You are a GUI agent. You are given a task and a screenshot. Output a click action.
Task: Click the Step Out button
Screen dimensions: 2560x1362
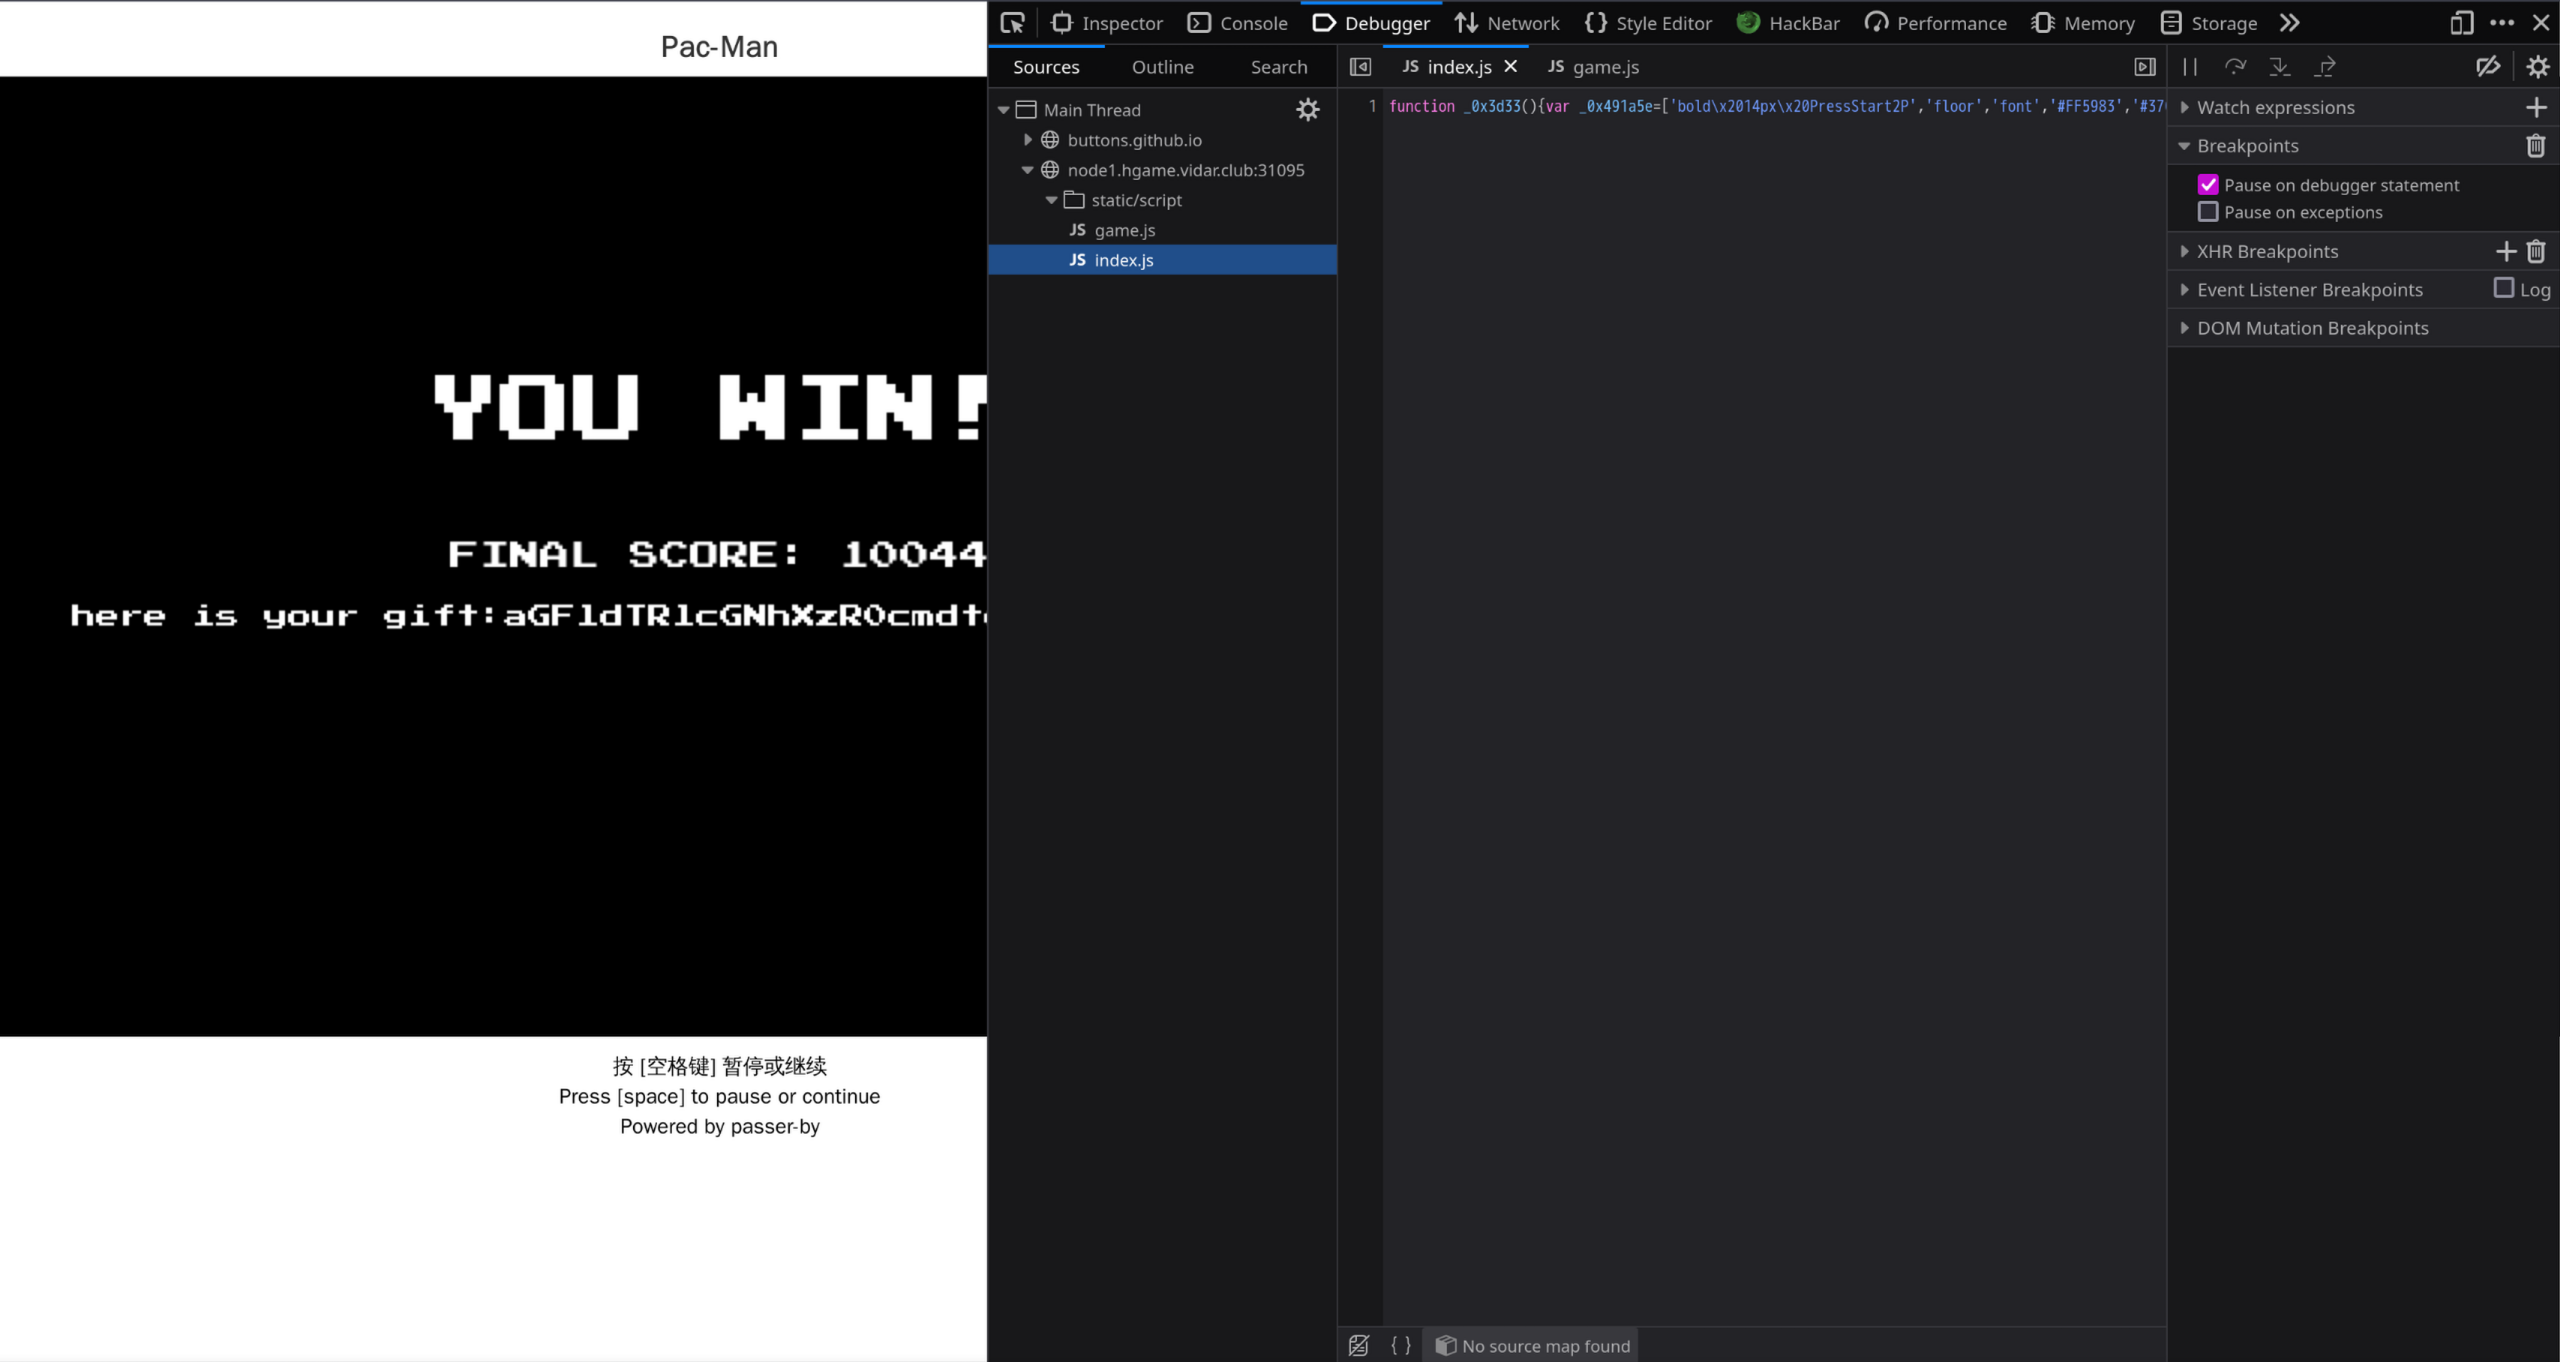2325,67
